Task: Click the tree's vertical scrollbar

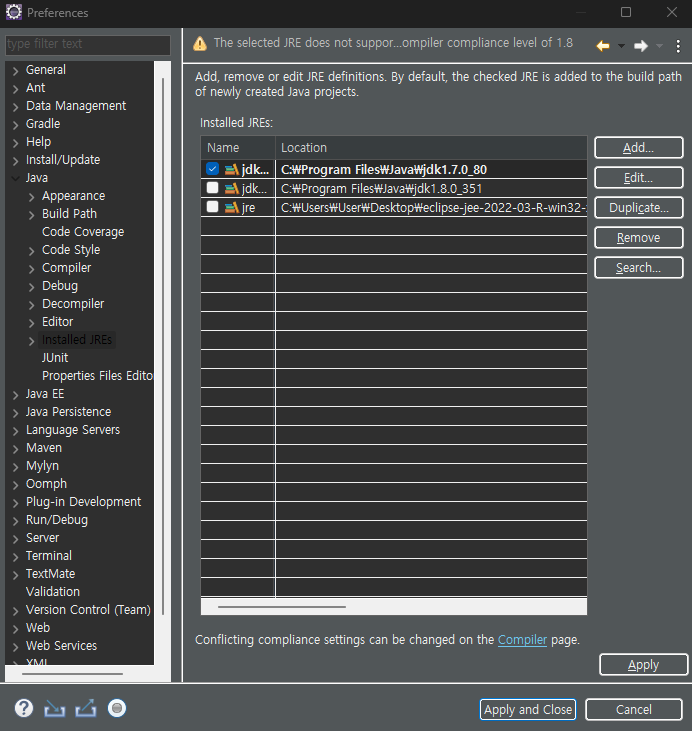Action: pyautogui.click(x=163, y=346)
